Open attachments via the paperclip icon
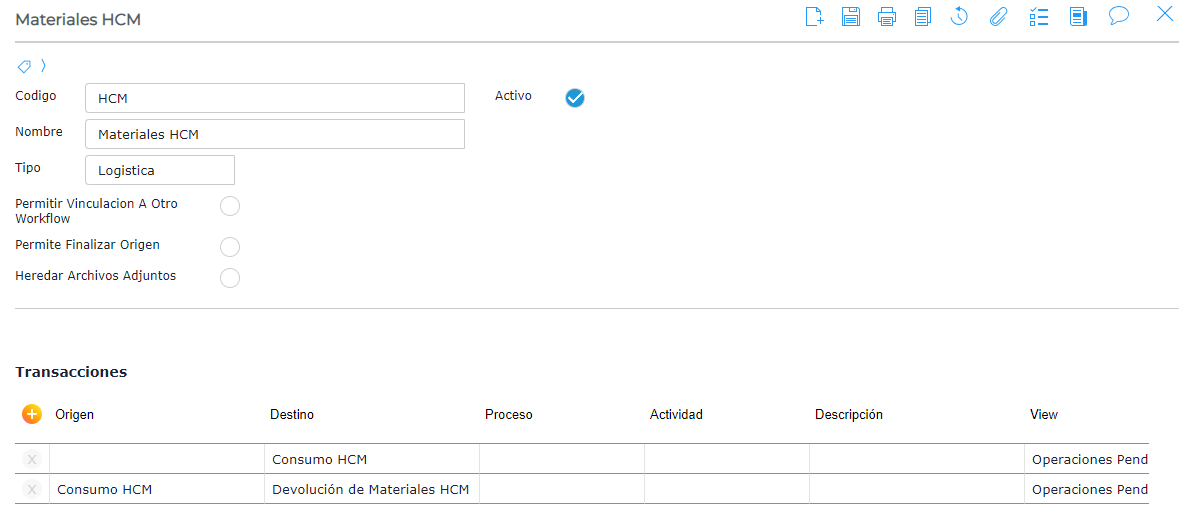Image resolution: width=1179 pixels, height=509 pixels. [x=998, y=16]
